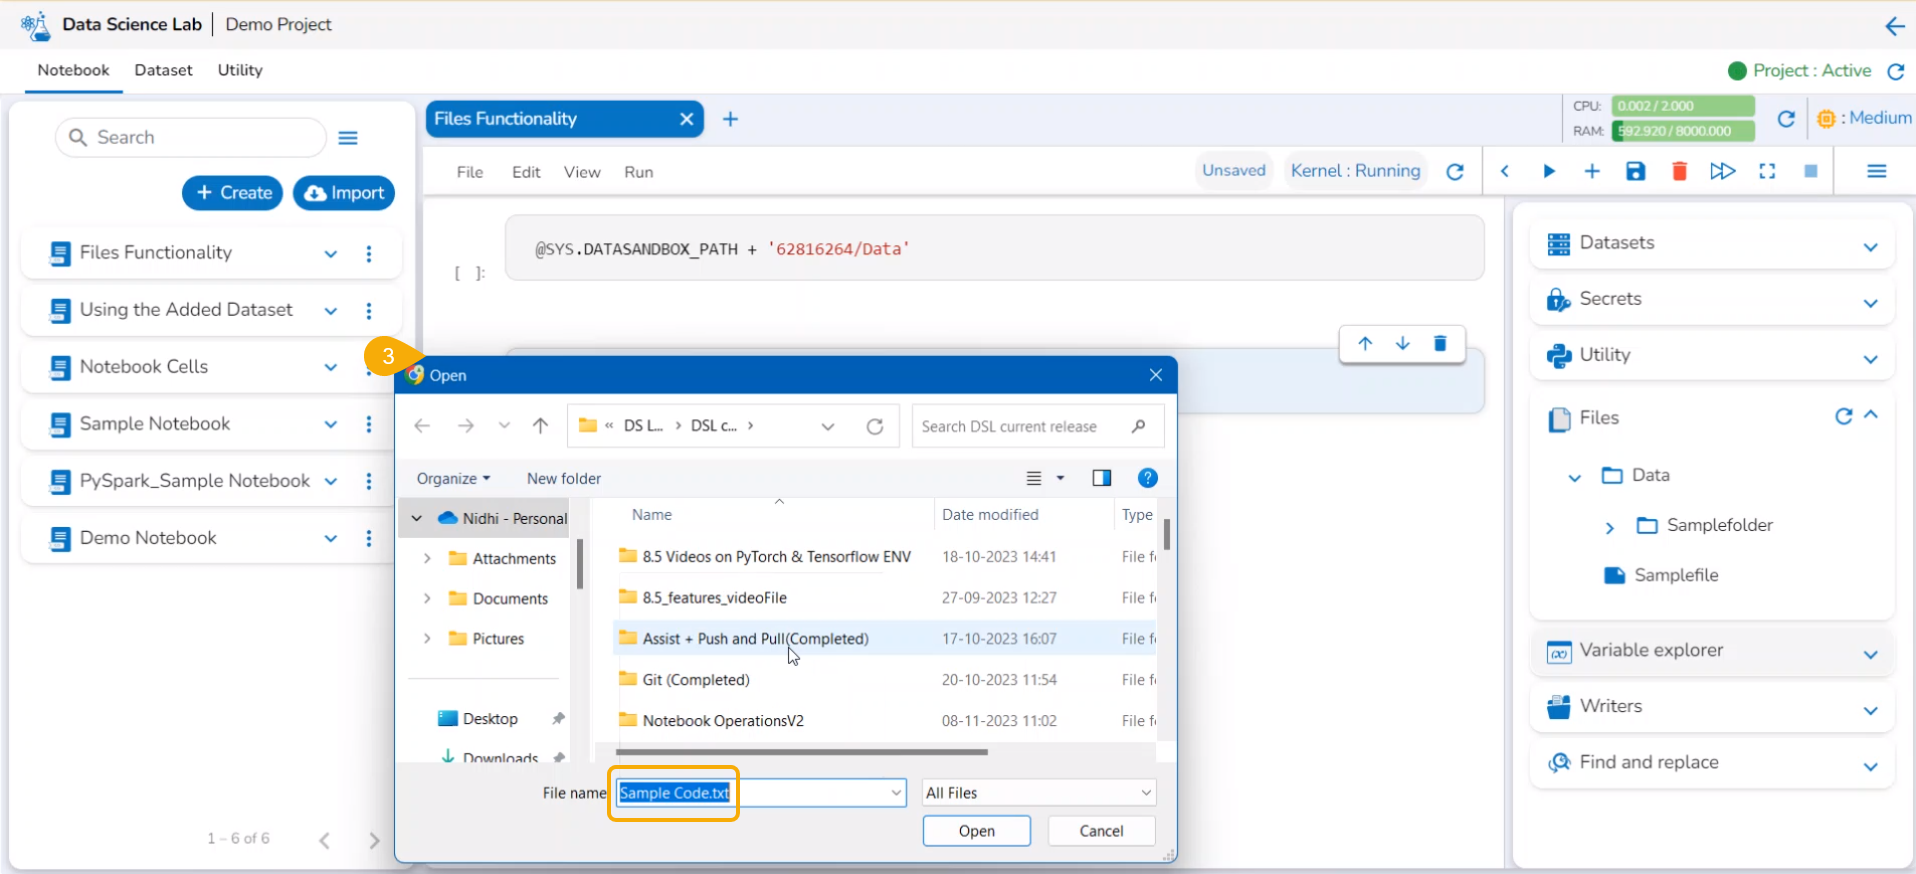
Task: Click the Run all cells fast-forward icon
Action: pyautogui.click(x=1722, y=171)
